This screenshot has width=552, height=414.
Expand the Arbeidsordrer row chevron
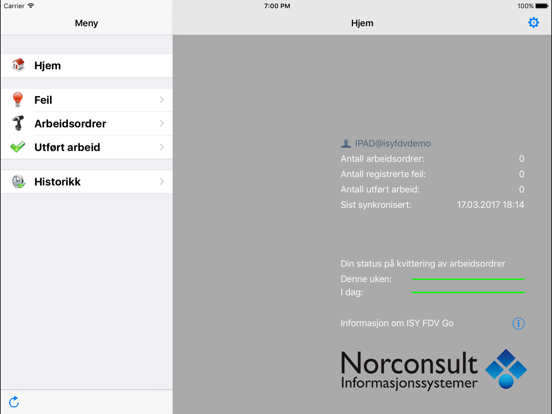(x=162, y=123)
